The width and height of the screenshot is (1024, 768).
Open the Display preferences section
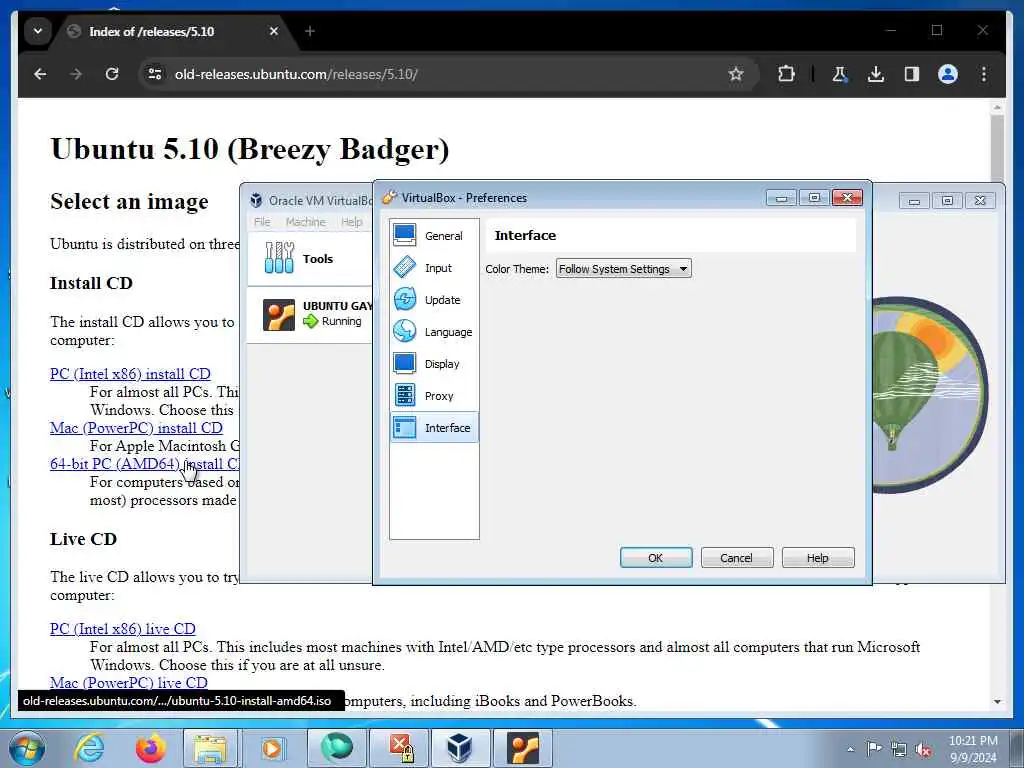(434, 364)
